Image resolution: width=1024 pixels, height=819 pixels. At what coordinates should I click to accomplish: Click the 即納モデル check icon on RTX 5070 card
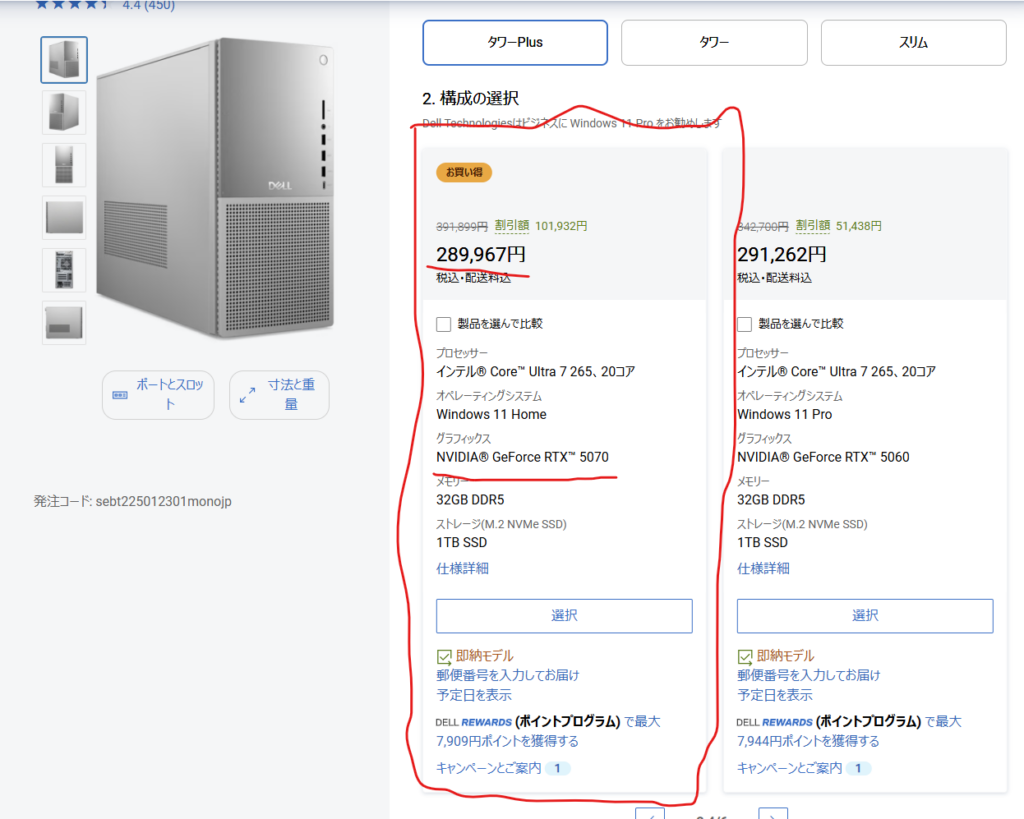pyautogui.click(x=444, y=656)
